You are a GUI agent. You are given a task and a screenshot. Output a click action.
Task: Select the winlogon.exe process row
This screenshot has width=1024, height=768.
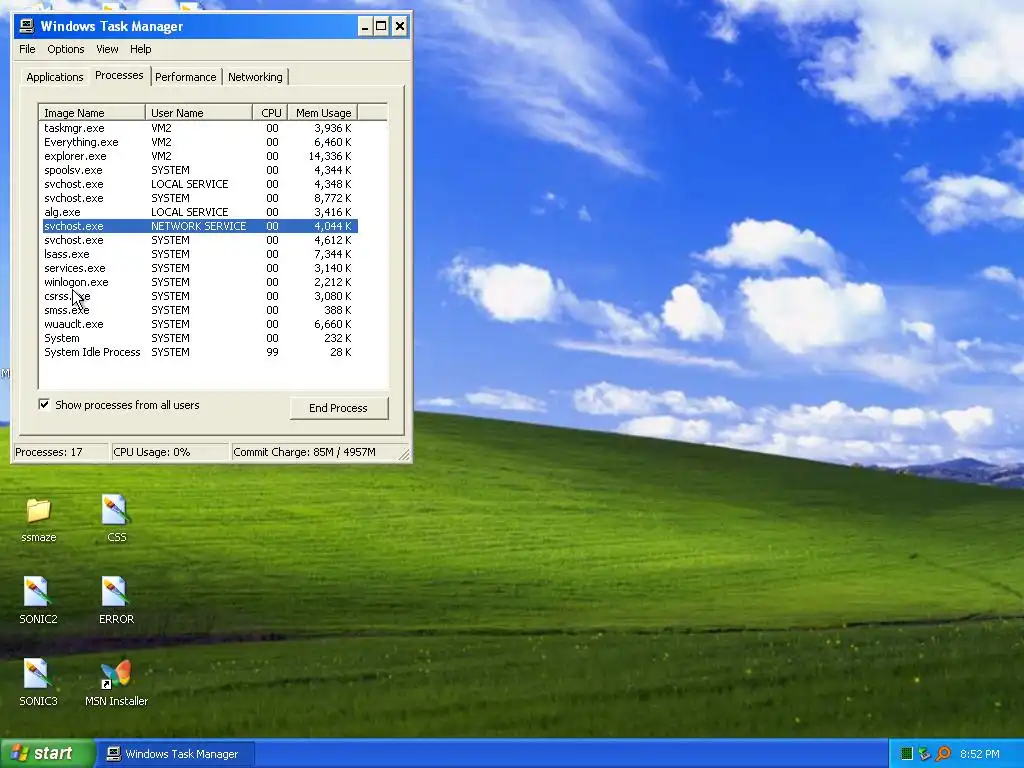pos(200,282)
